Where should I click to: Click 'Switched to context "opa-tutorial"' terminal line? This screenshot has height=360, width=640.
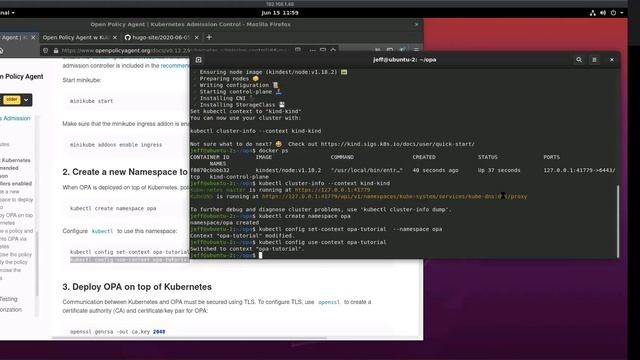[x=247, y=249]
